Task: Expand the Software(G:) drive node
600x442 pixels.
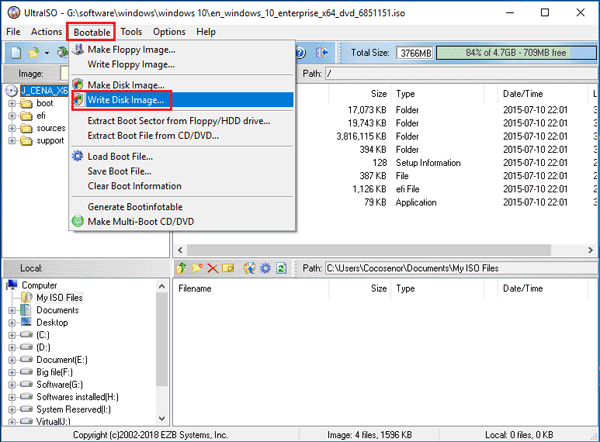Action: (x=12, y=385)
